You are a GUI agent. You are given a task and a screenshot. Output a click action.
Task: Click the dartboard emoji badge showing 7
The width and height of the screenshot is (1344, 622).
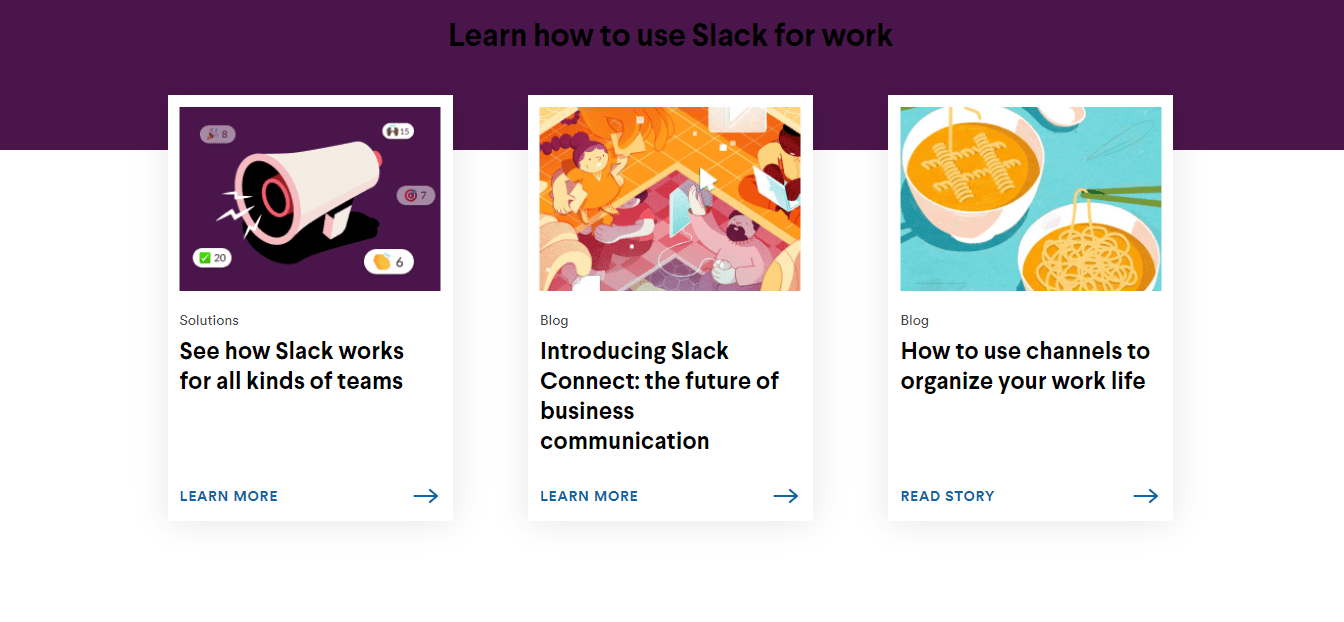416,195
